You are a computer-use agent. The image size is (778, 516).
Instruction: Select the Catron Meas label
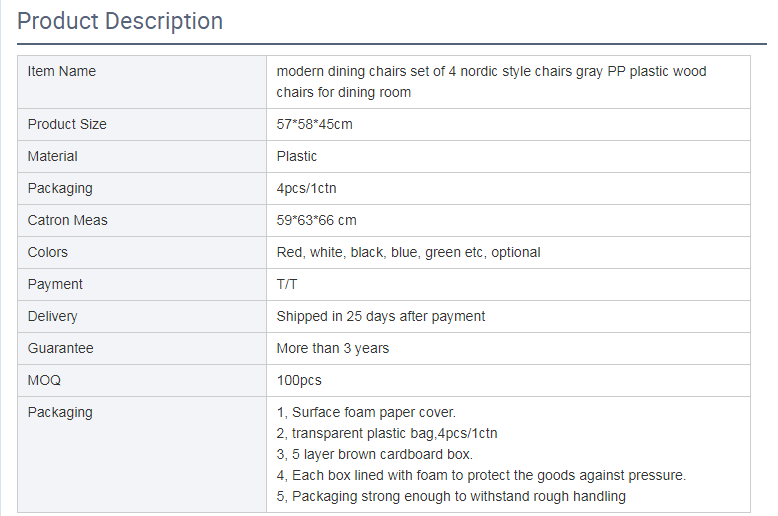(x=67, y=220)
